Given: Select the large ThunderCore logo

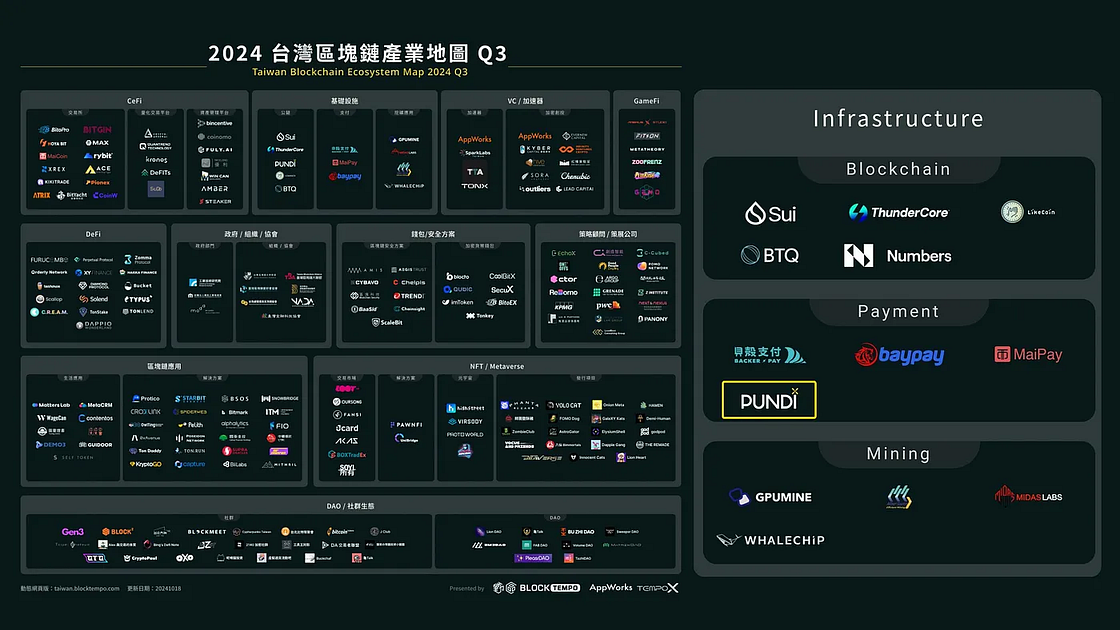Looking at the screenshot, I should [x=898, y=212].
